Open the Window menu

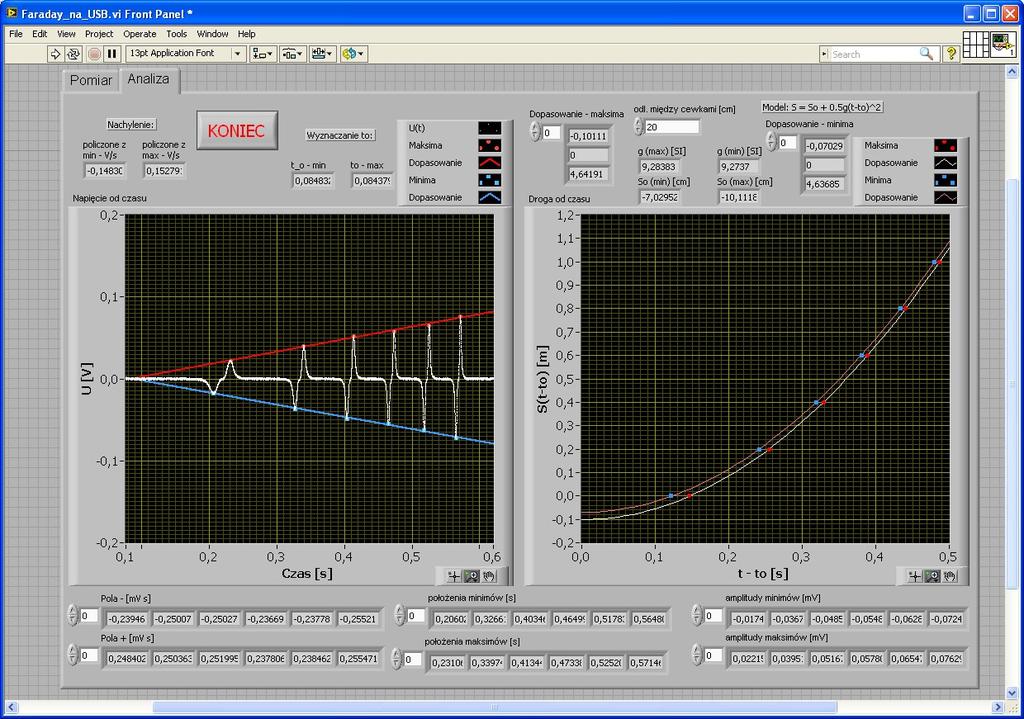click(212, 34)
